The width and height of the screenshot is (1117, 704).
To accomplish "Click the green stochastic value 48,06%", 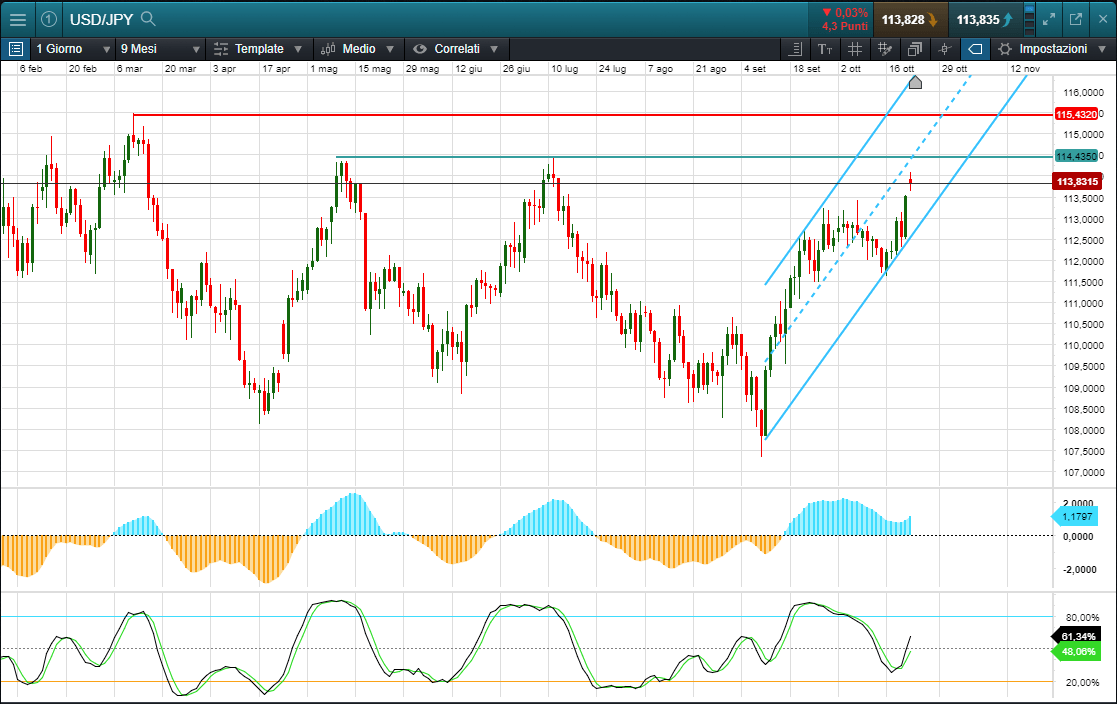I will (x=1077, y=651).
